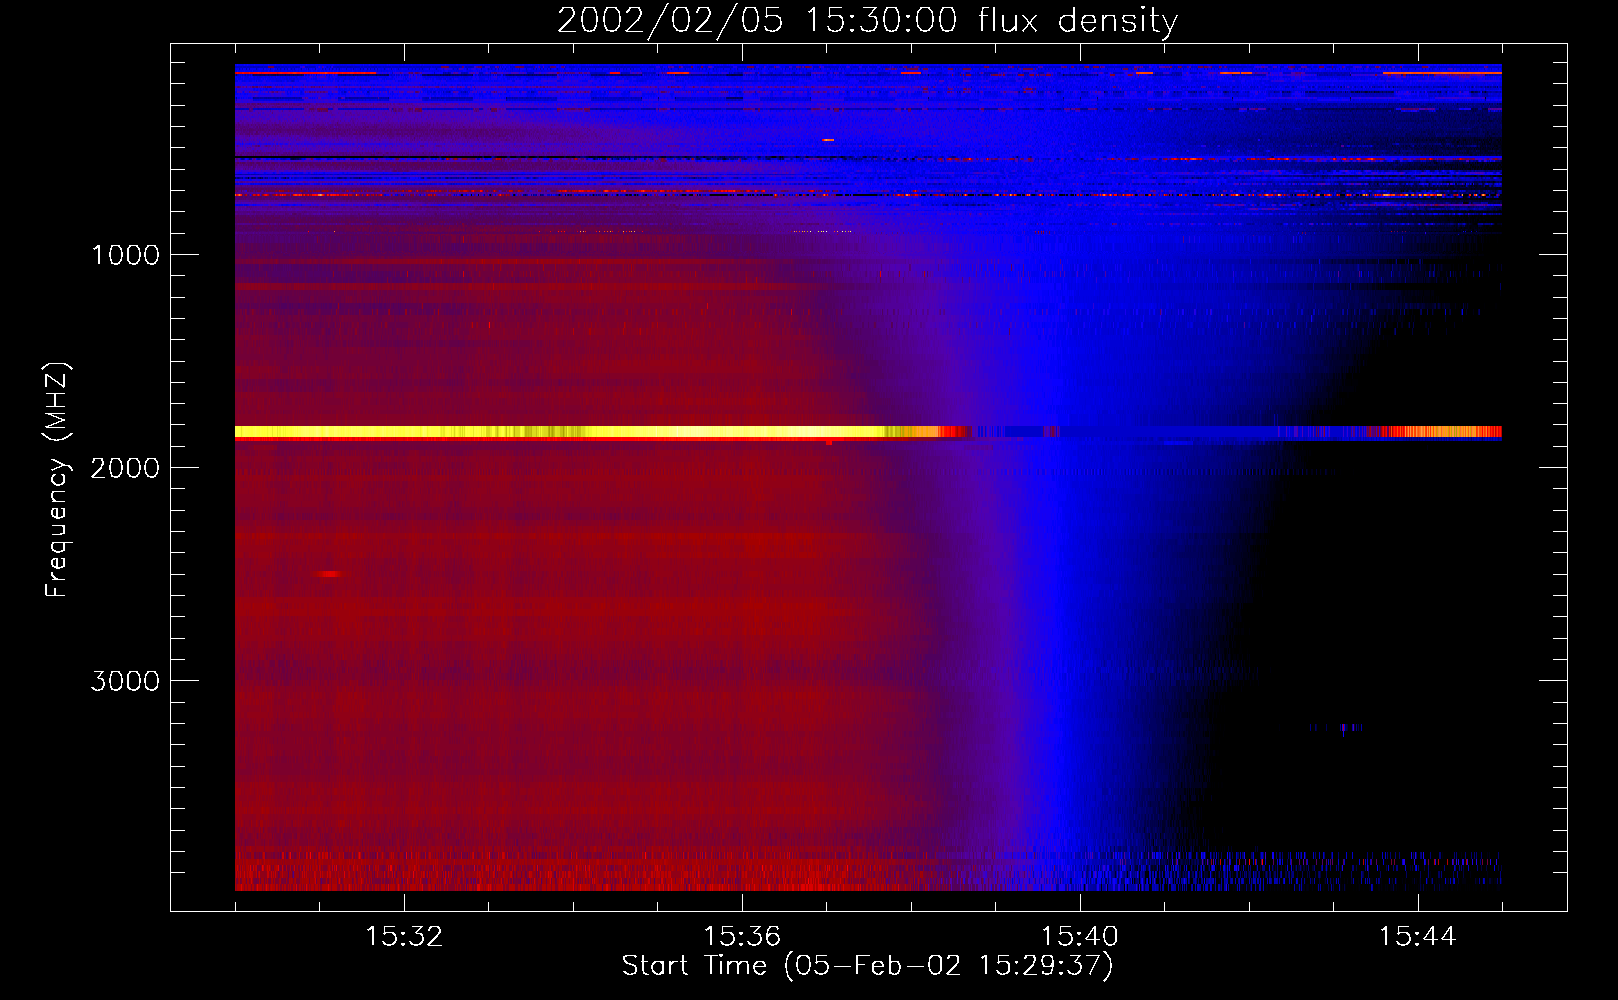Viewport: 1618px width, 1000px height.
Task: Click the 1000 frequency tick label
Action: 125,255
